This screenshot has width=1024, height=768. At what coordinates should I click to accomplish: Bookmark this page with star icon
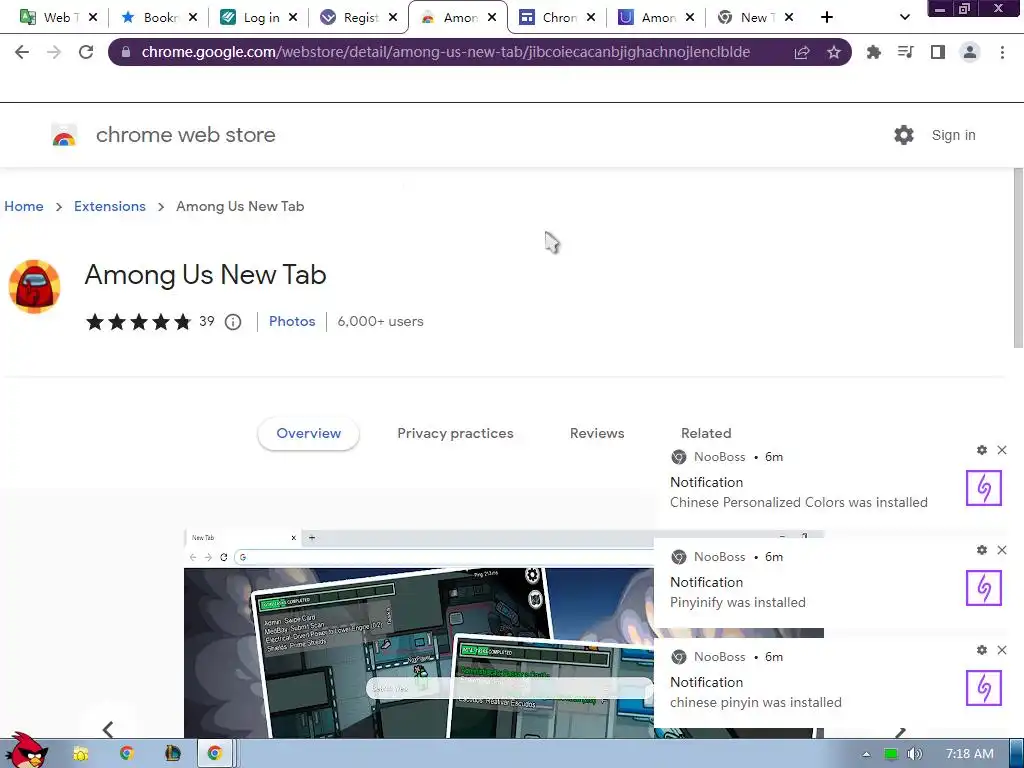pos(833,52)
